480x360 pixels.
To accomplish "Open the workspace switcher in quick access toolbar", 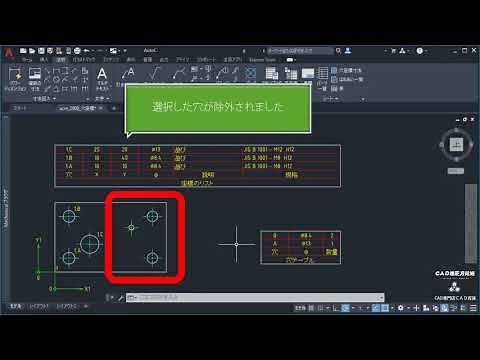I will 114,51.
